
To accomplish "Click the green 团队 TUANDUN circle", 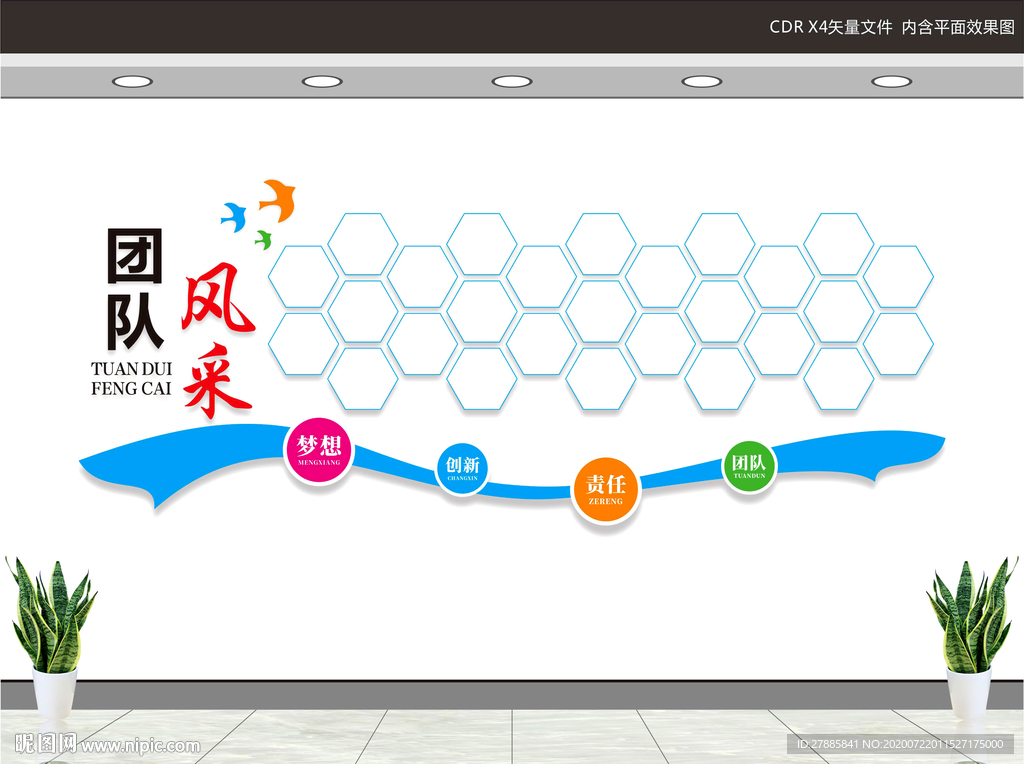I will click(x=749, y=466).
